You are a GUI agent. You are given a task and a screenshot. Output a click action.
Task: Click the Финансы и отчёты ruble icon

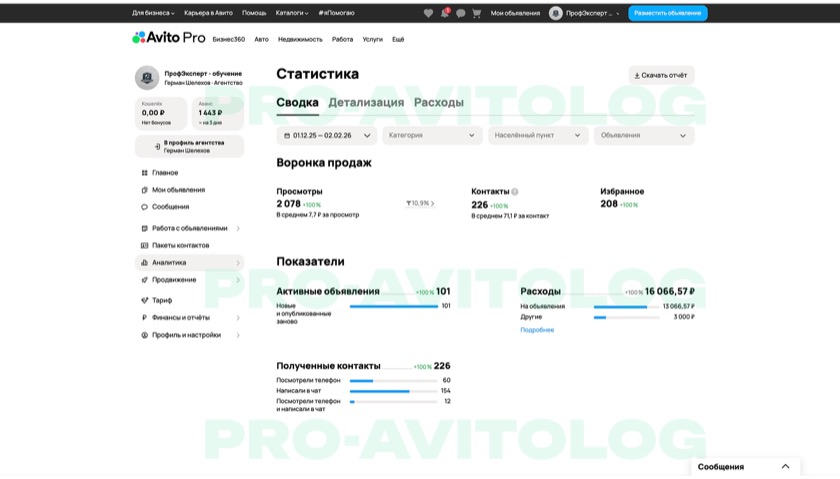(x=144, y=318)
